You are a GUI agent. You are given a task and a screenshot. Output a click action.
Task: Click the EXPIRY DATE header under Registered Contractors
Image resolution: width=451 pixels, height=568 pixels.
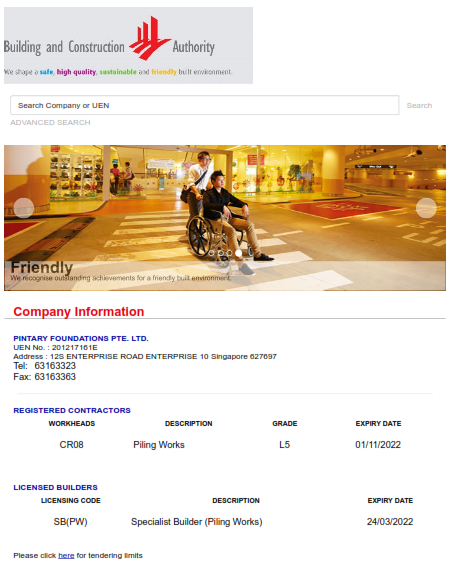(378, 423)
